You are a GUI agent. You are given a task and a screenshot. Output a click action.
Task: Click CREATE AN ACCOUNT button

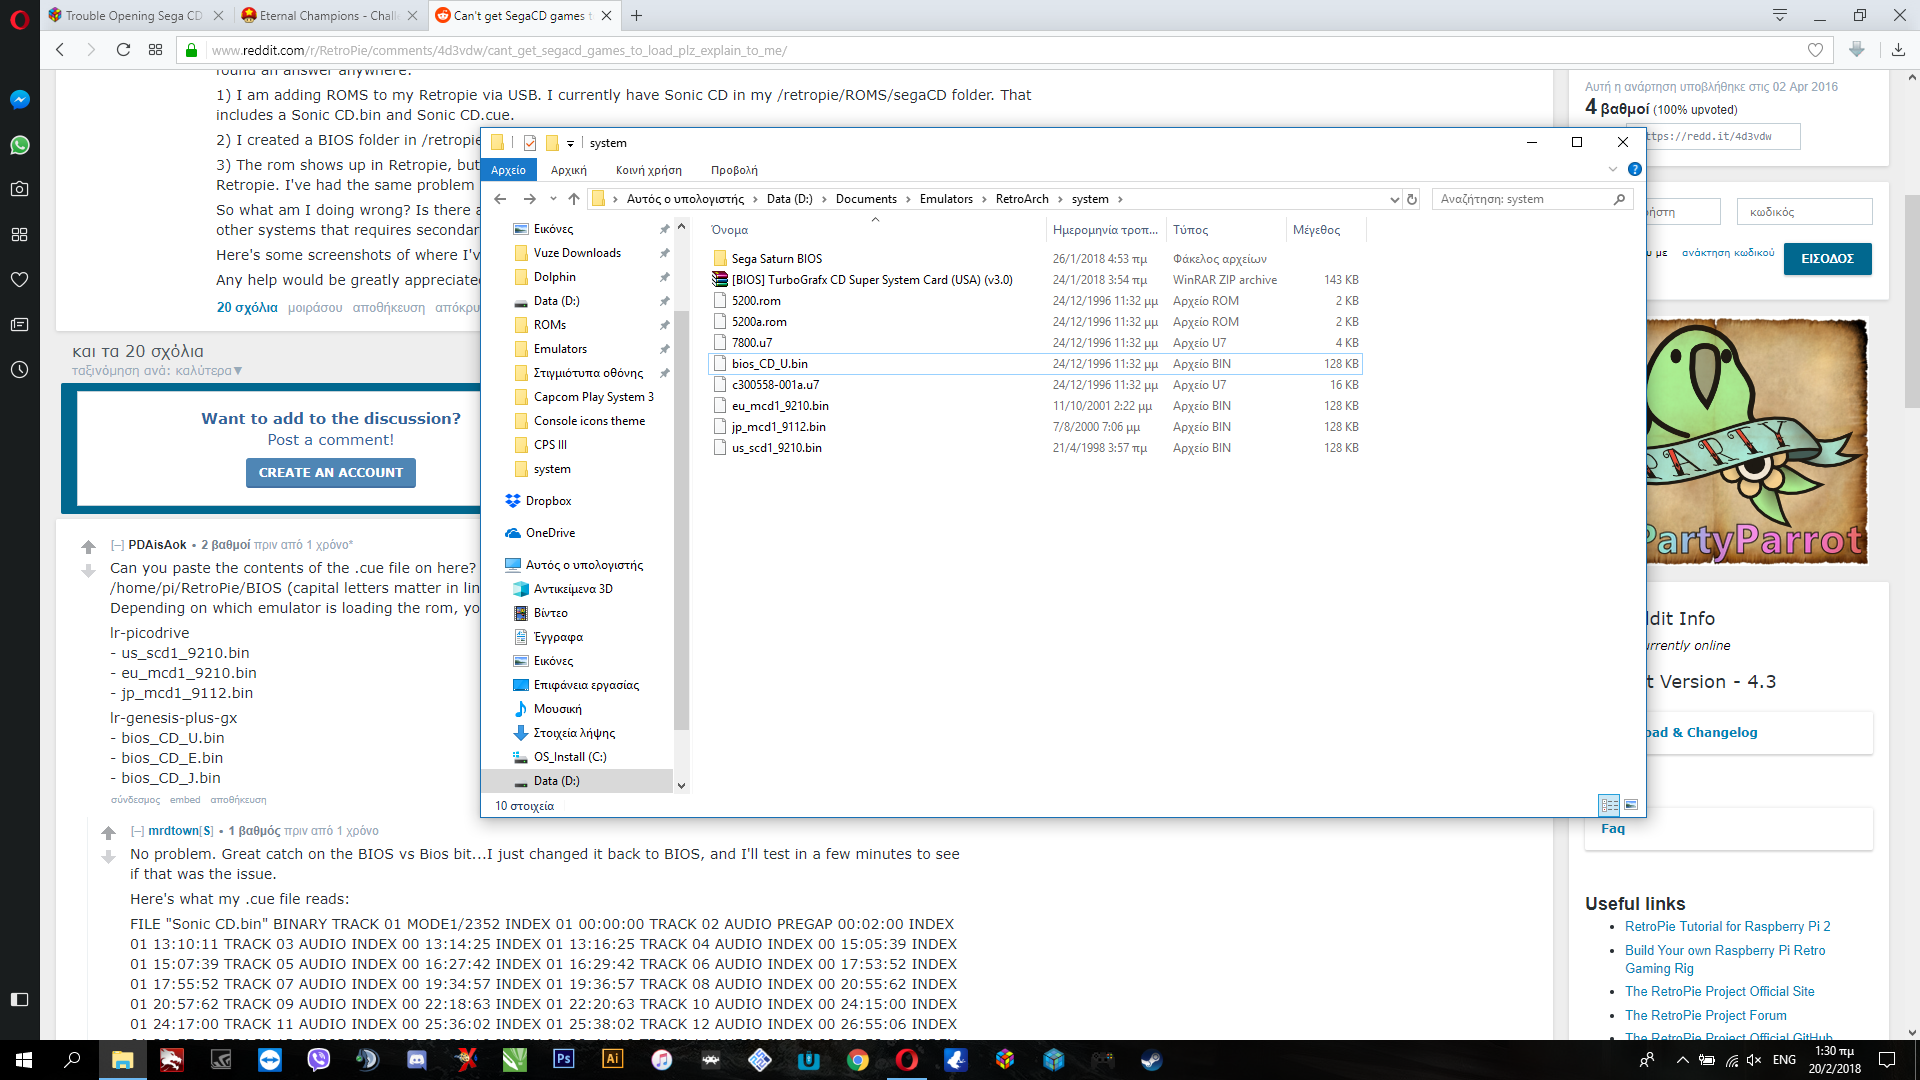[x=331, y=473]
